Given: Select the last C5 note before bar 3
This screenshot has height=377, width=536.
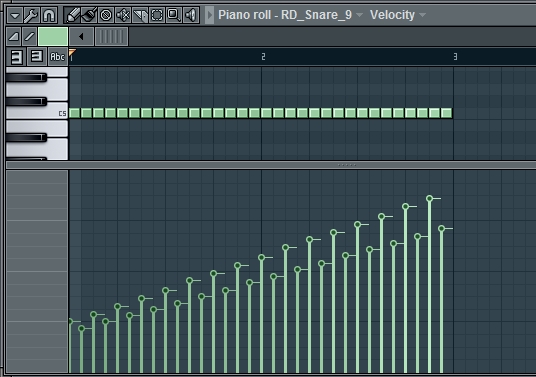Looking at the screenshot, I should click(446, 113).
